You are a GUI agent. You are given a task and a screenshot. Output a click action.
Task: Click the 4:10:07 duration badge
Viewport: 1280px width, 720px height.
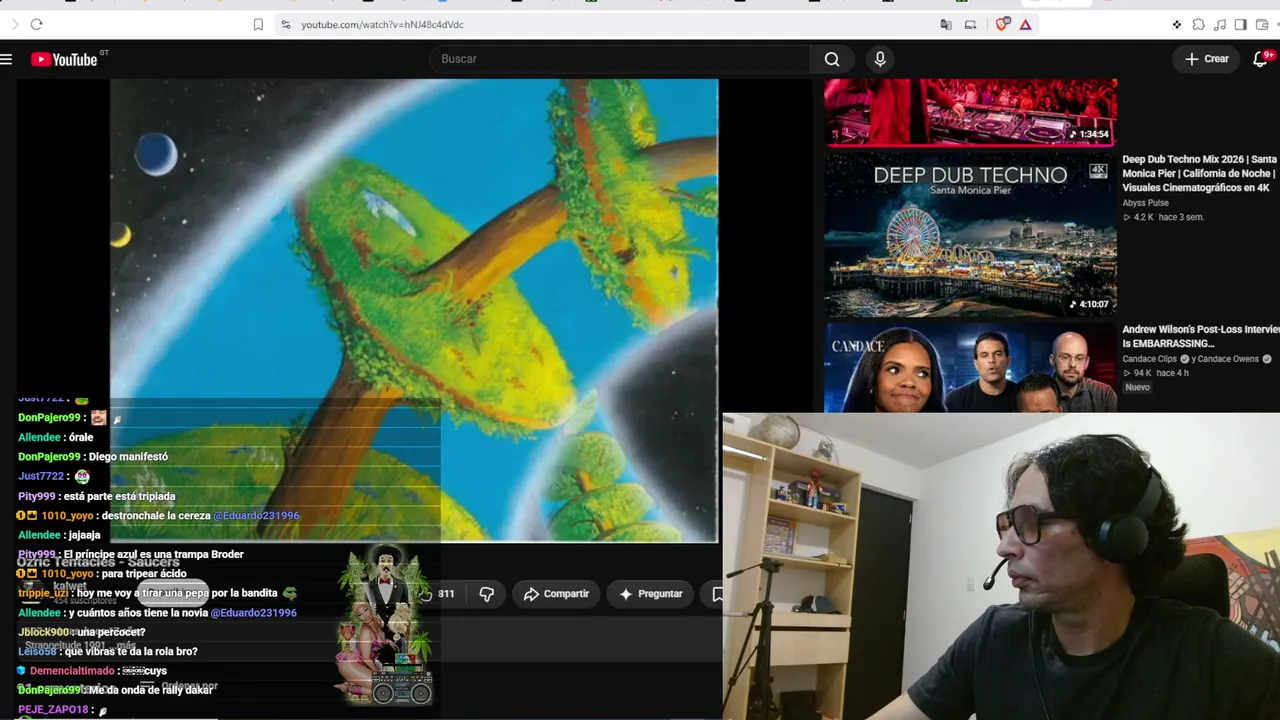(1089, 304)
